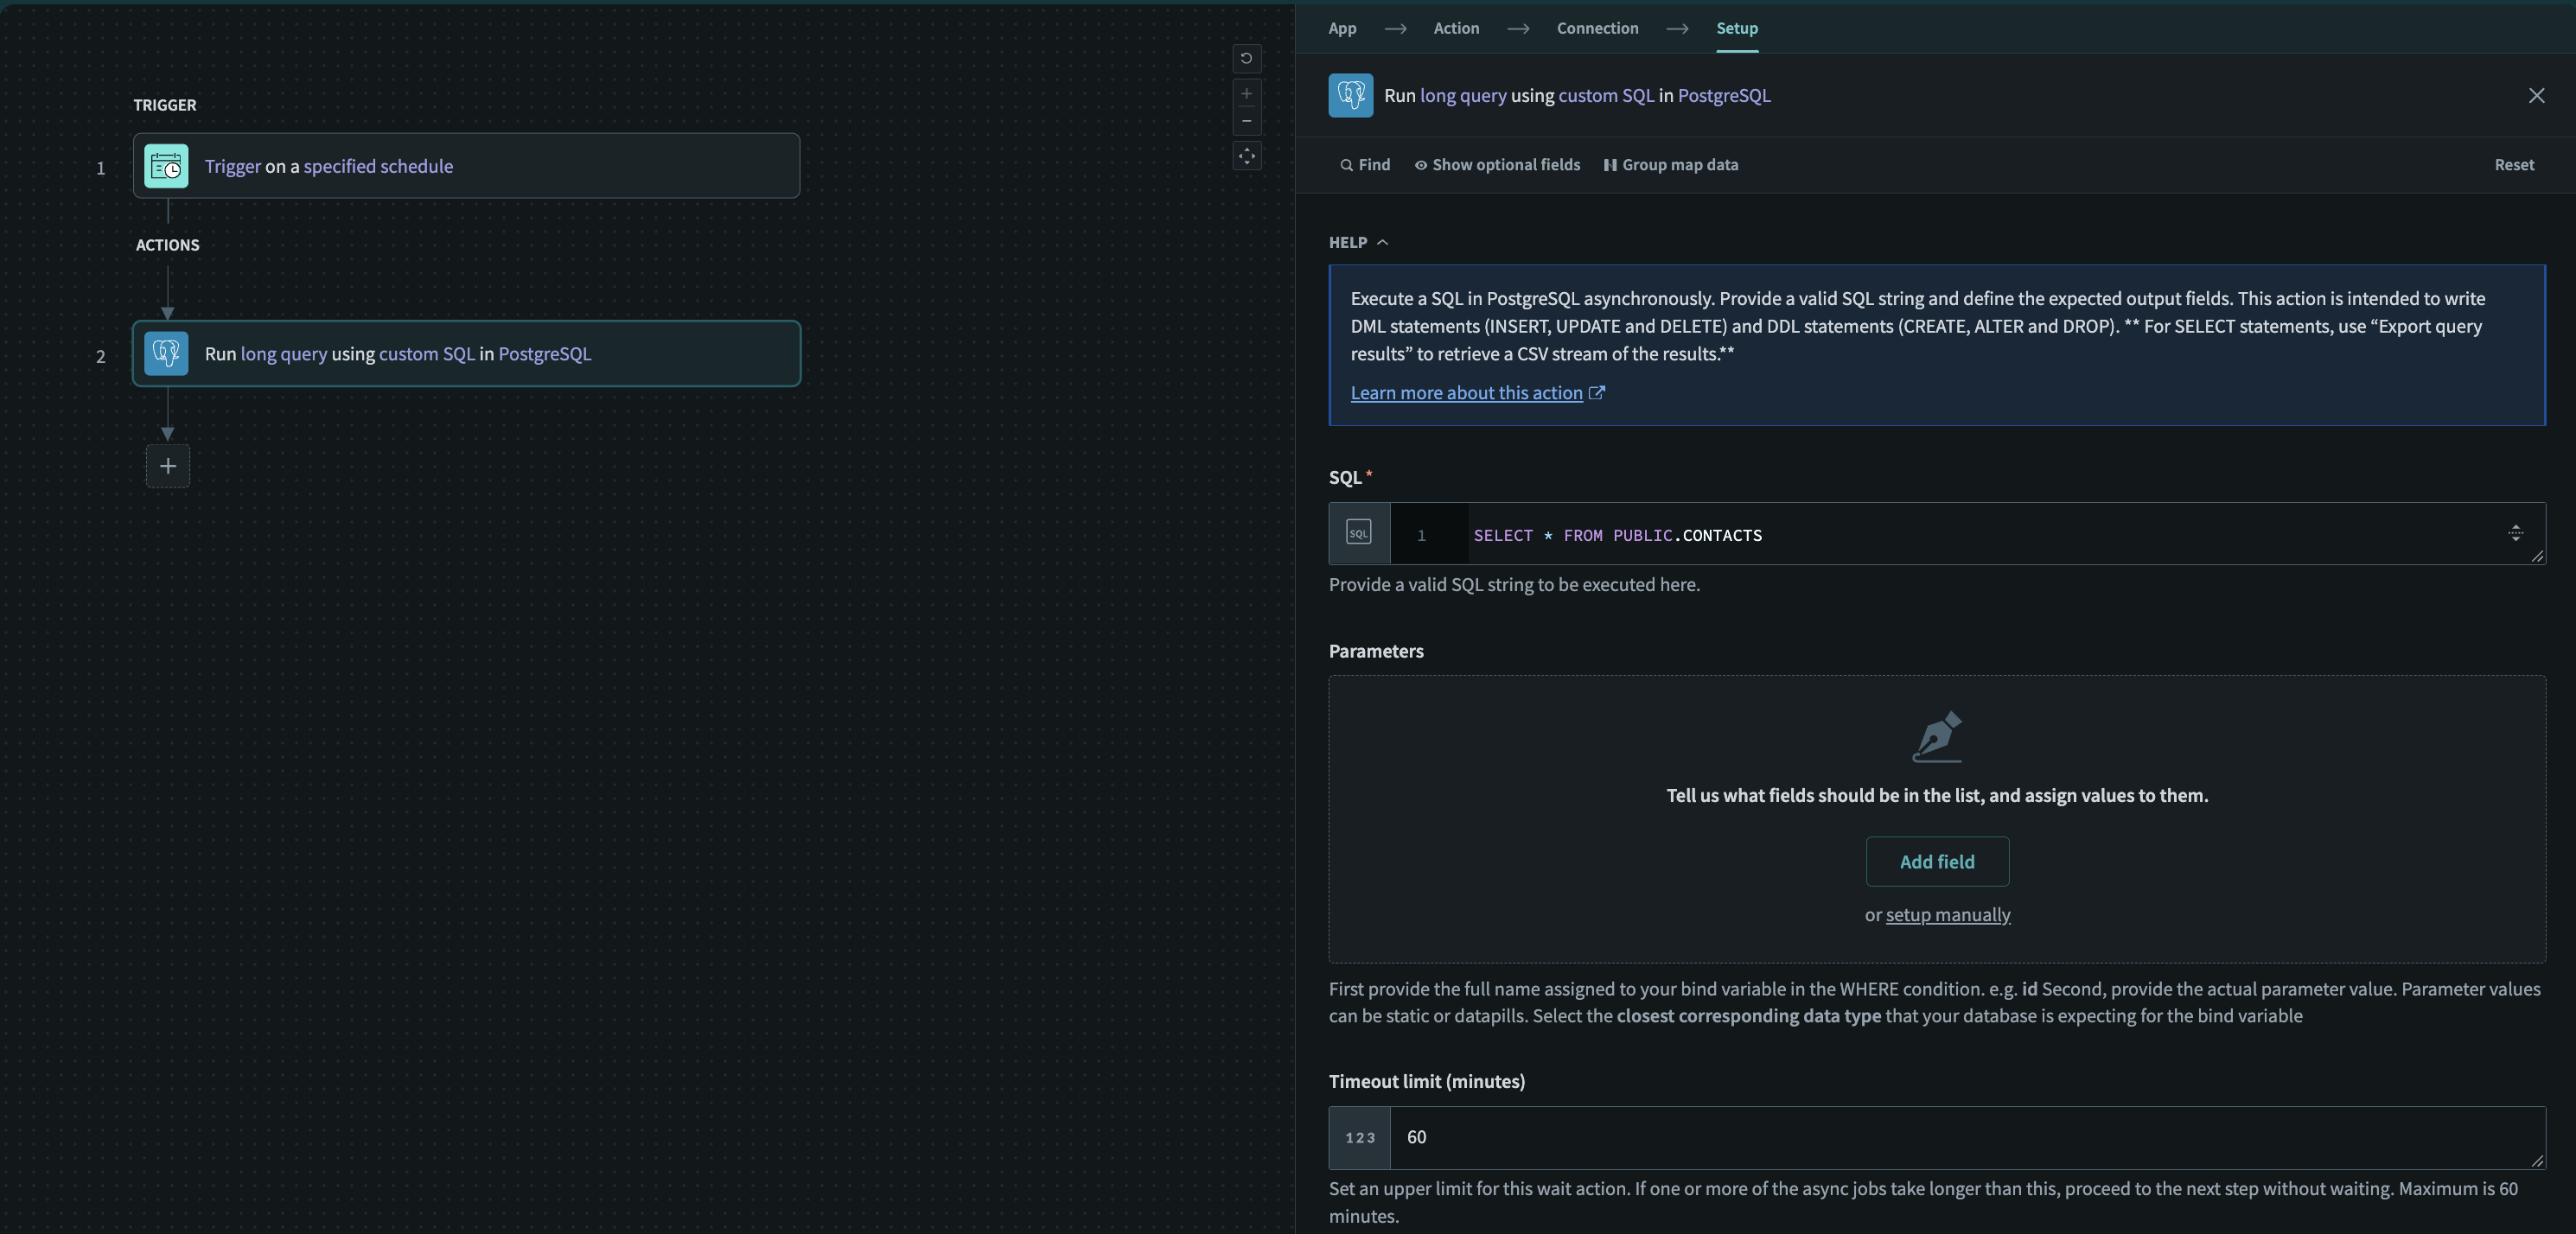This screenshot has height=1234, width=2576.
Task: Toggle Show optional fields
Action: 1497,165
